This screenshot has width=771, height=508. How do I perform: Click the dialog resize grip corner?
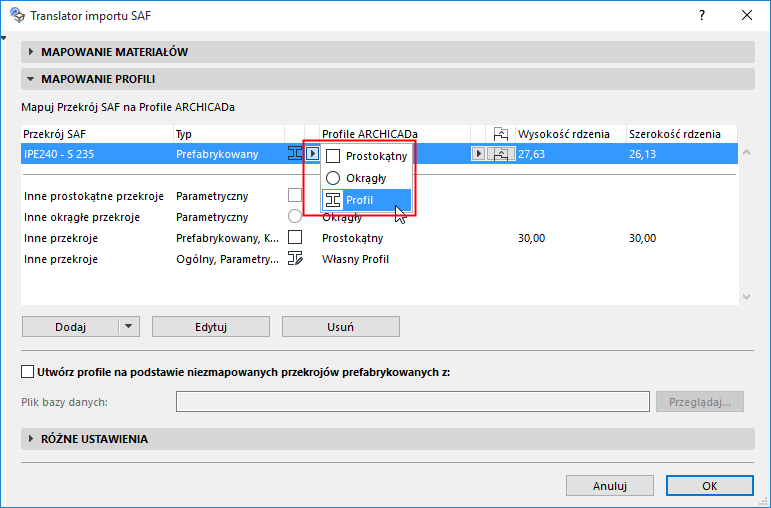point(764,501)
